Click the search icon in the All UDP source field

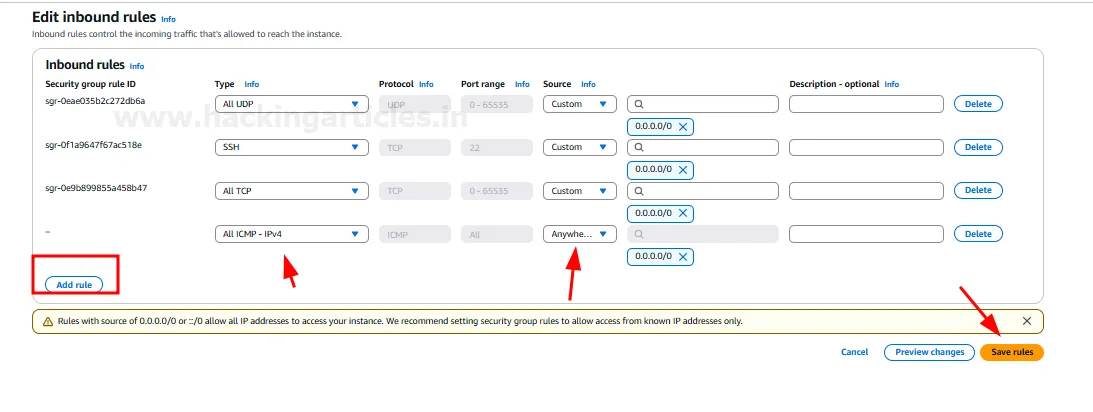click(x=639, y=104)
